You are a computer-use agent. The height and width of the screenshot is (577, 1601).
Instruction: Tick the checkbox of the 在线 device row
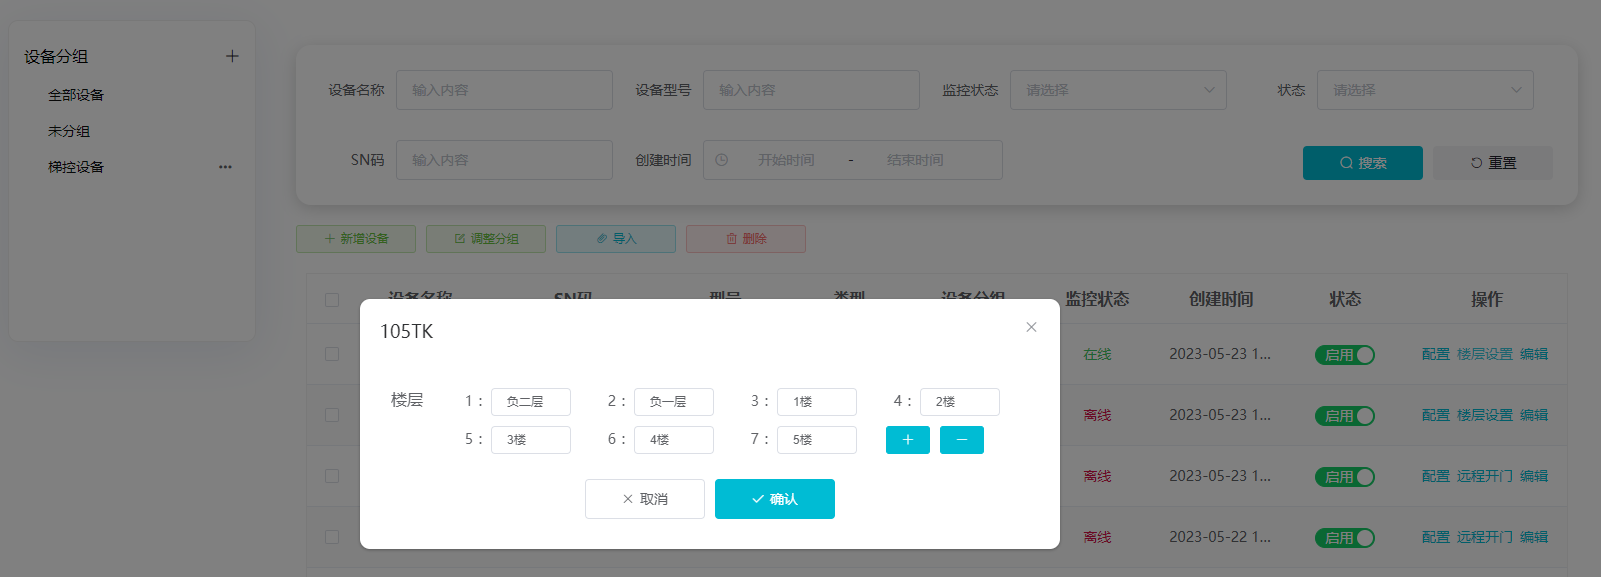coord(332,354)
